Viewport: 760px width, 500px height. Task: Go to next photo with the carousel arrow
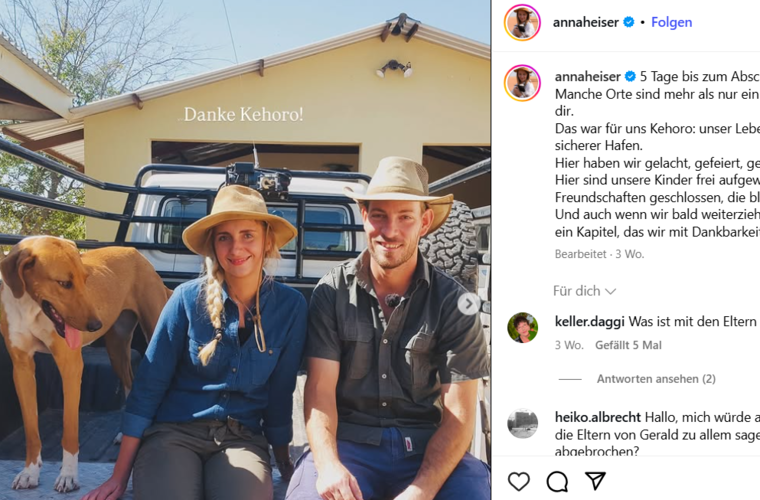[x=469, y=304]
